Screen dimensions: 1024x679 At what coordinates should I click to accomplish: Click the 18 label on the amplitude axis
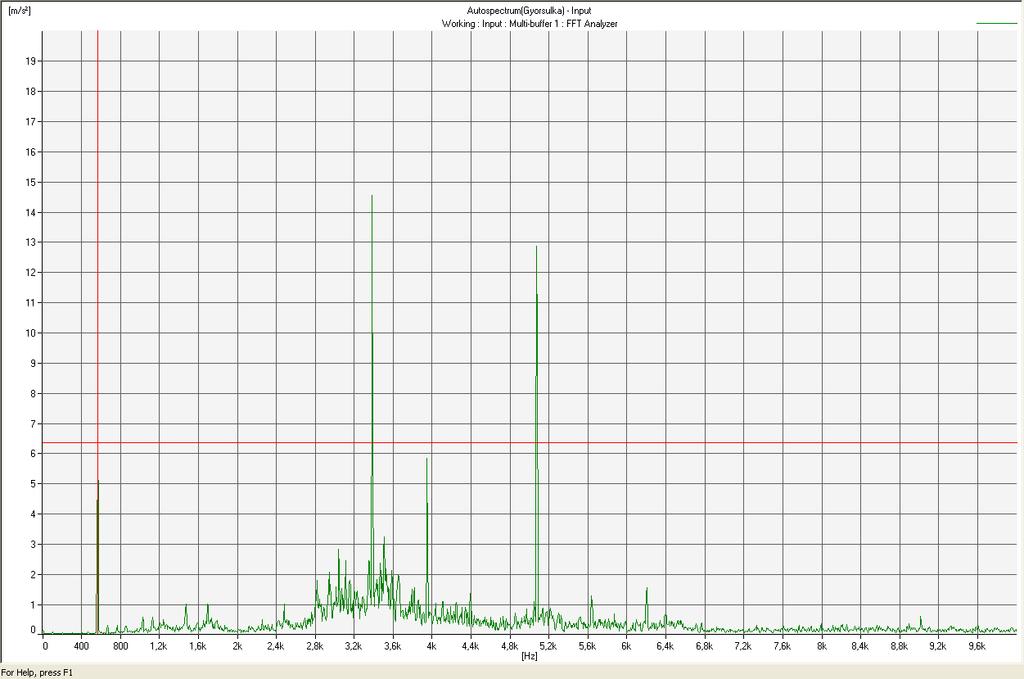(30, 91)
